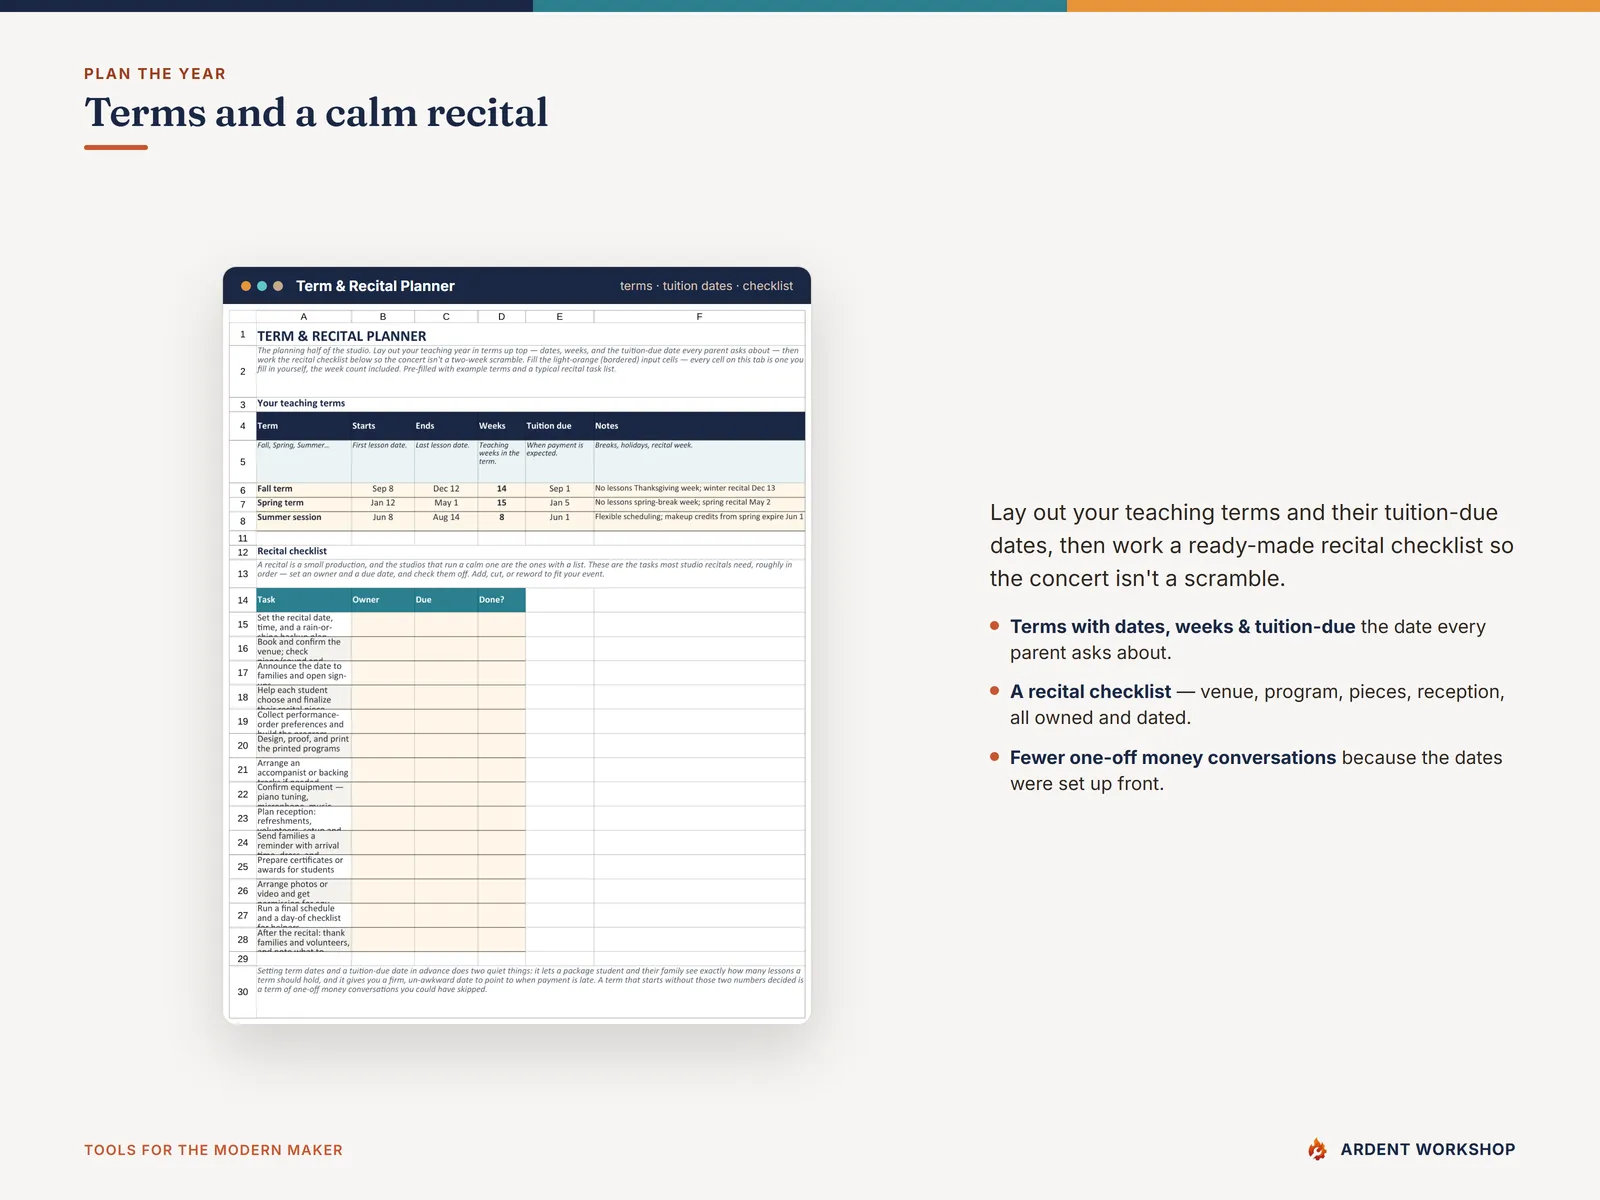
Task: Click 'Fewer one-off money conversations' bullet text
Action: (x=1173, y=758)
